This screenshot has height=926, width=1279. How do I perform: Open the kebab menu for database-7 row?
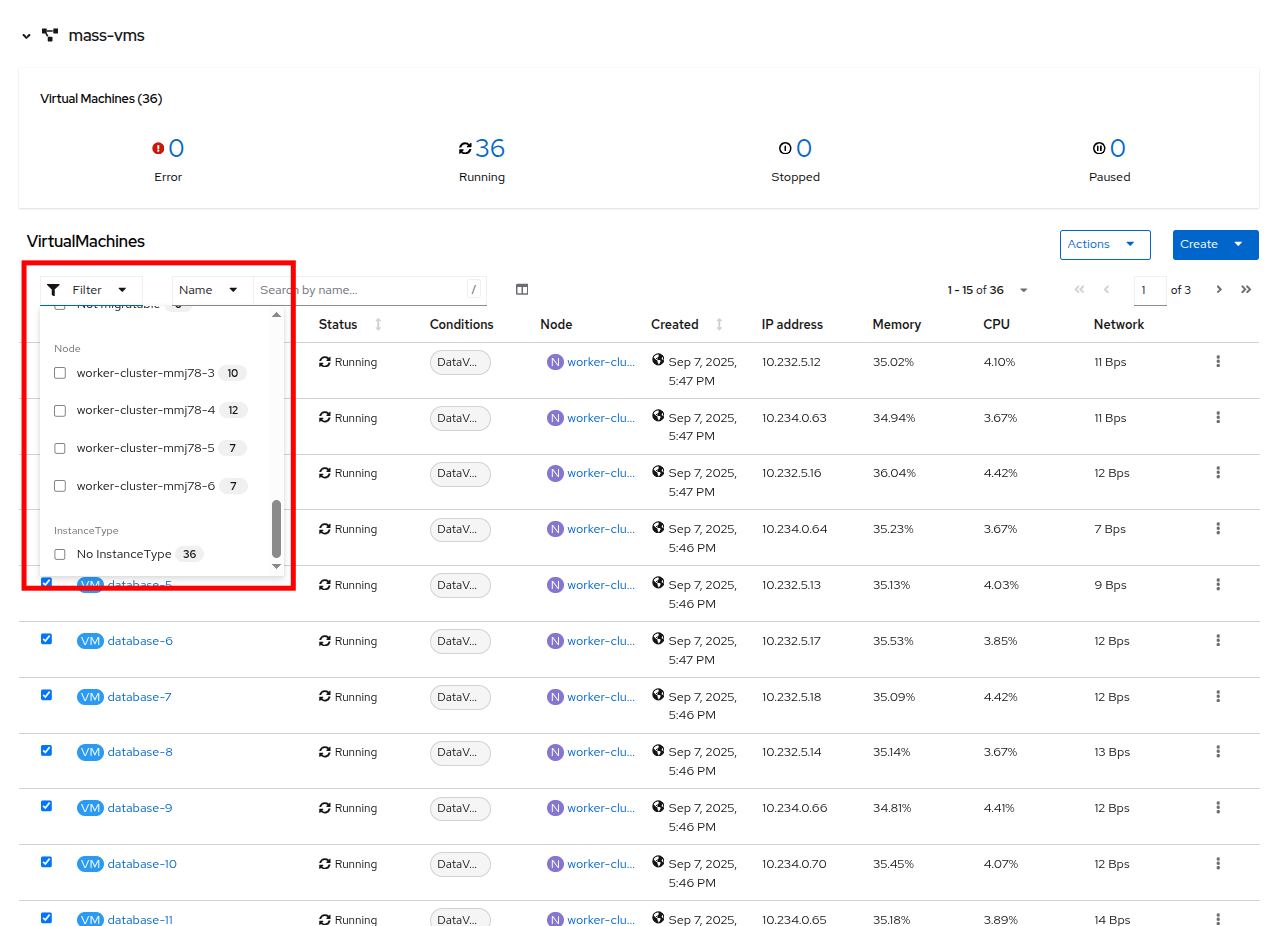1218,696
